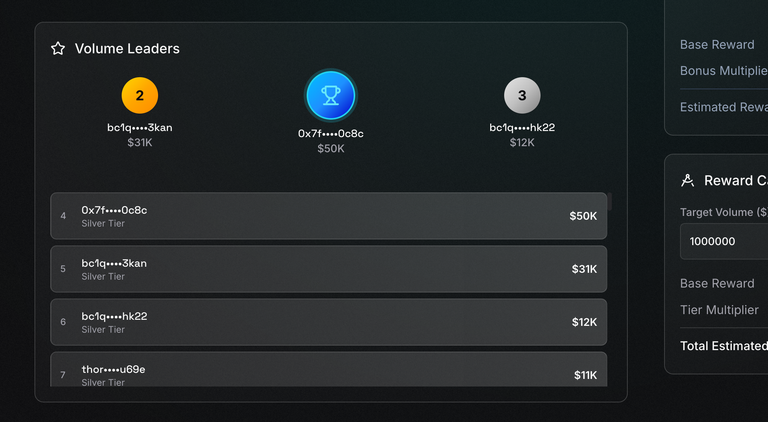Image resolution: width=768 pixels, height=422 pixels.
Task: Click the $31K amount in rank 5 row
Action: click(584, 269)
